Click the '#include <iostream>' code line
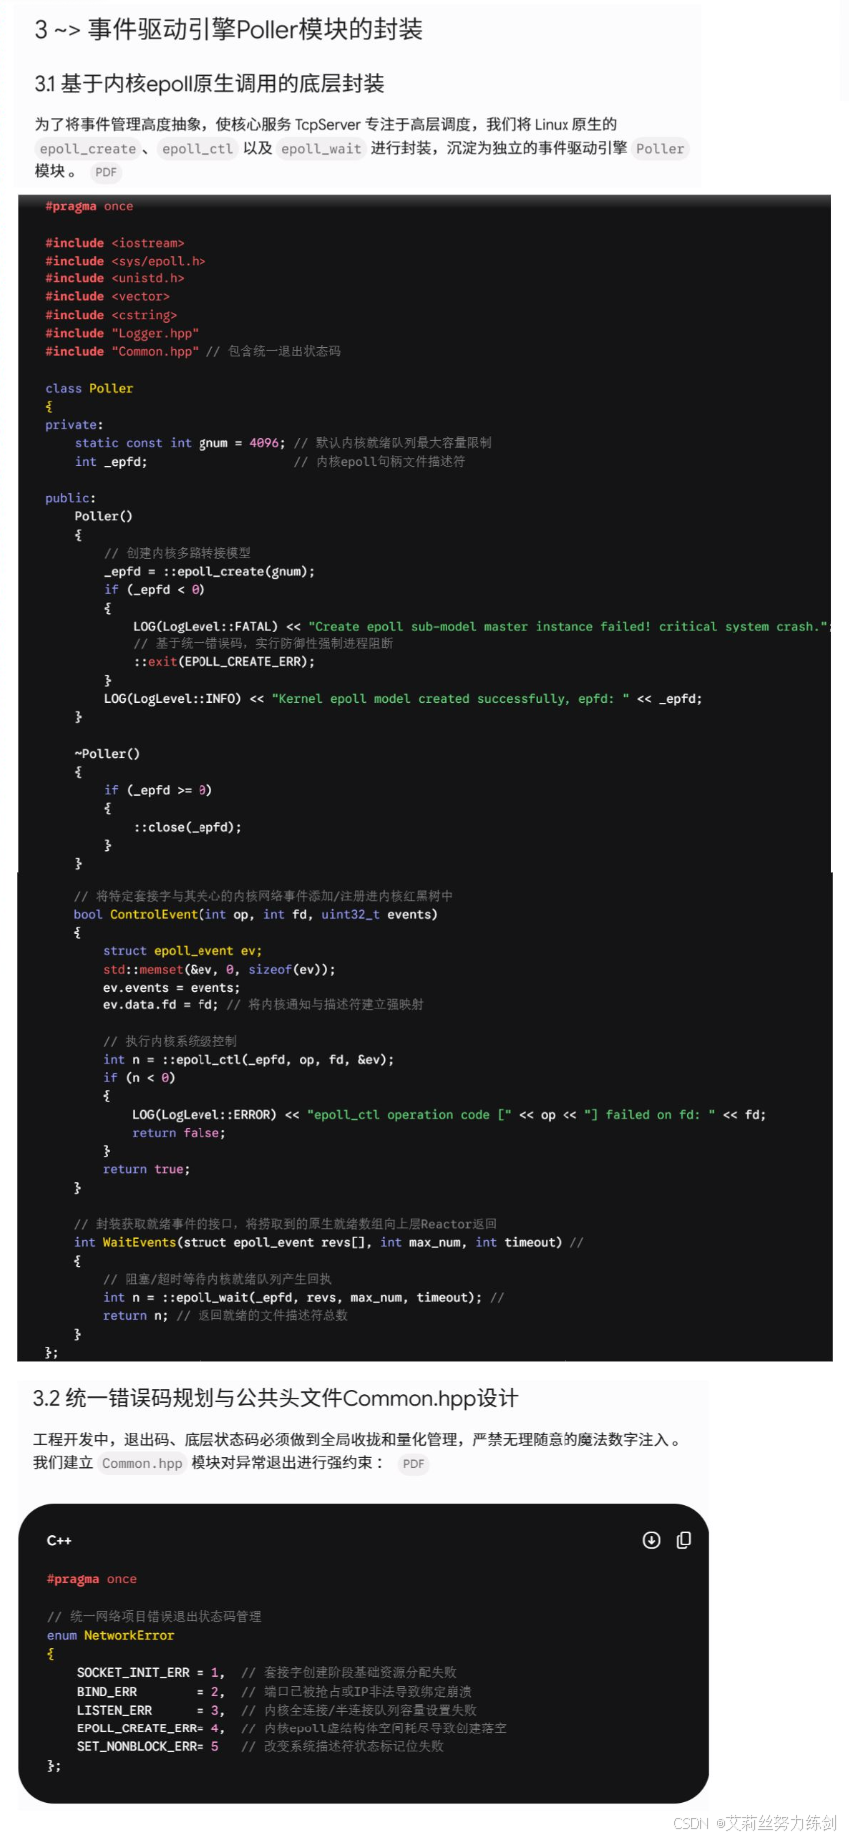The height and width of the screenshot is (1839, 849). pos(114,243)
